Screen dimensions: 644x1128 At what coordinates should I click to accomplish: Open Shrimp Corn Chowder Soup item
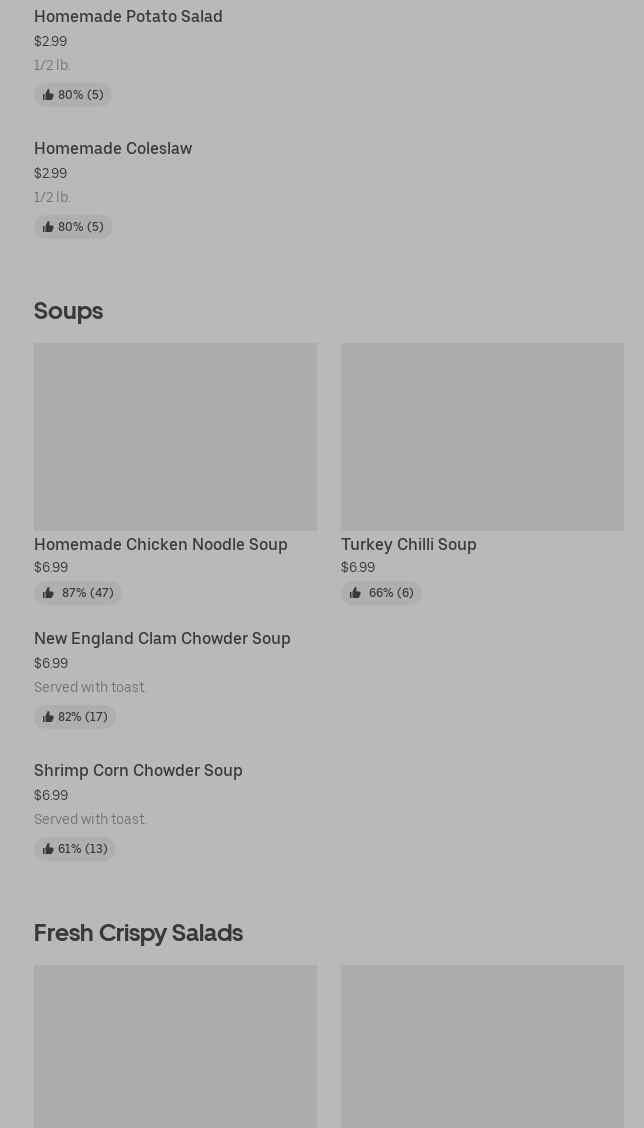[x=138, y=770]
